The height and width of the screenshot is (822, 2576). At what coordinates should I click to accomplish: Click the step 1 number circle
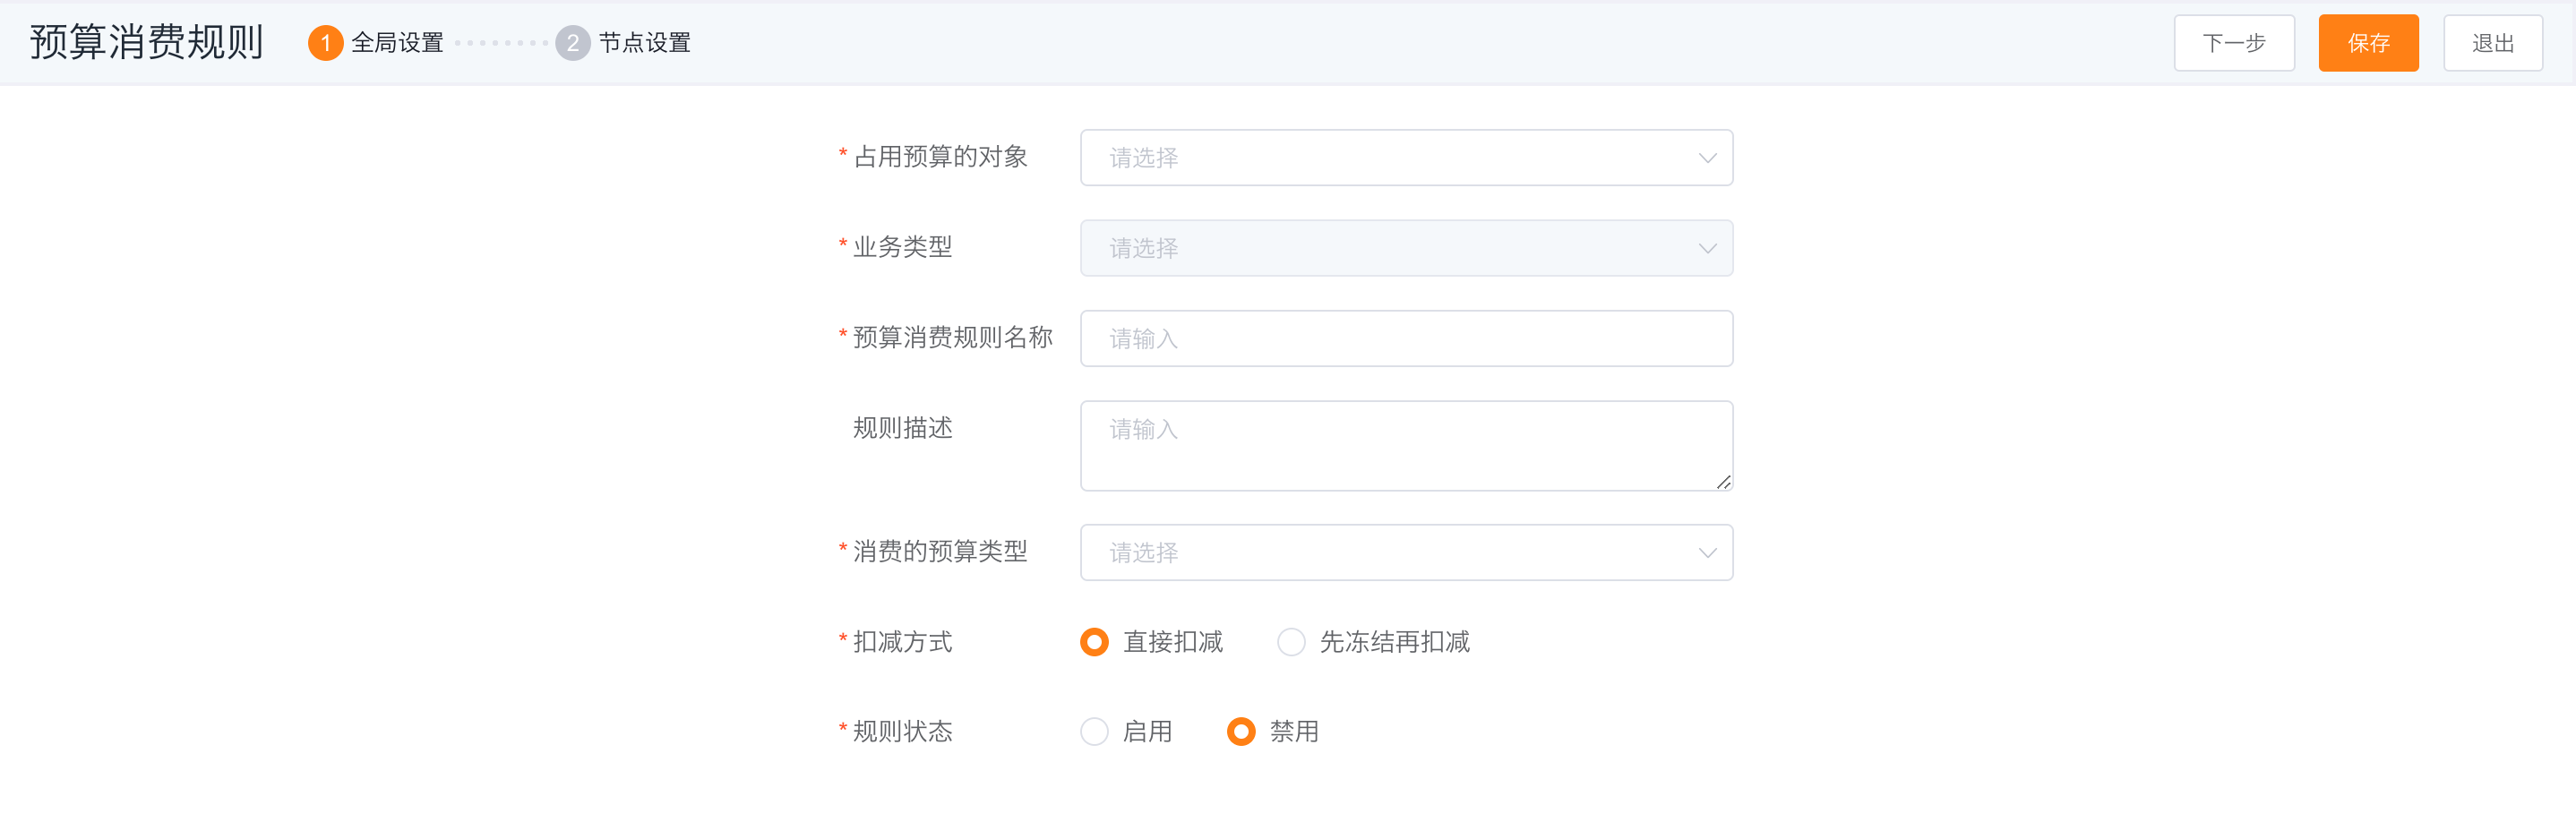[x=325, y=43]
